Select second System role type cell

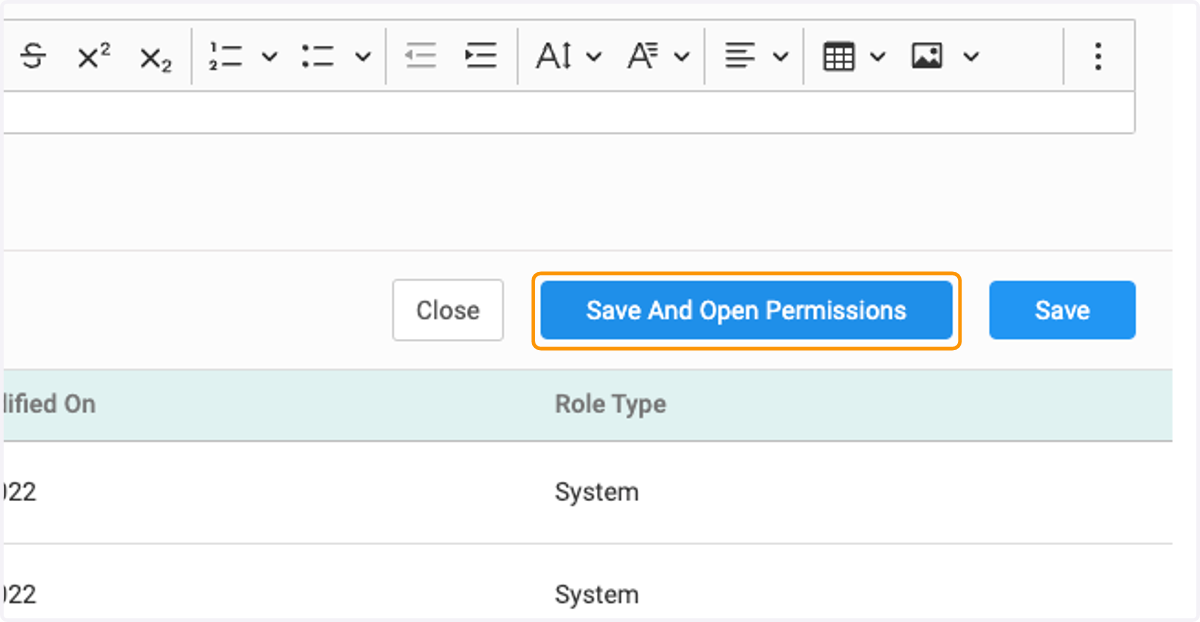coord(596,595)
